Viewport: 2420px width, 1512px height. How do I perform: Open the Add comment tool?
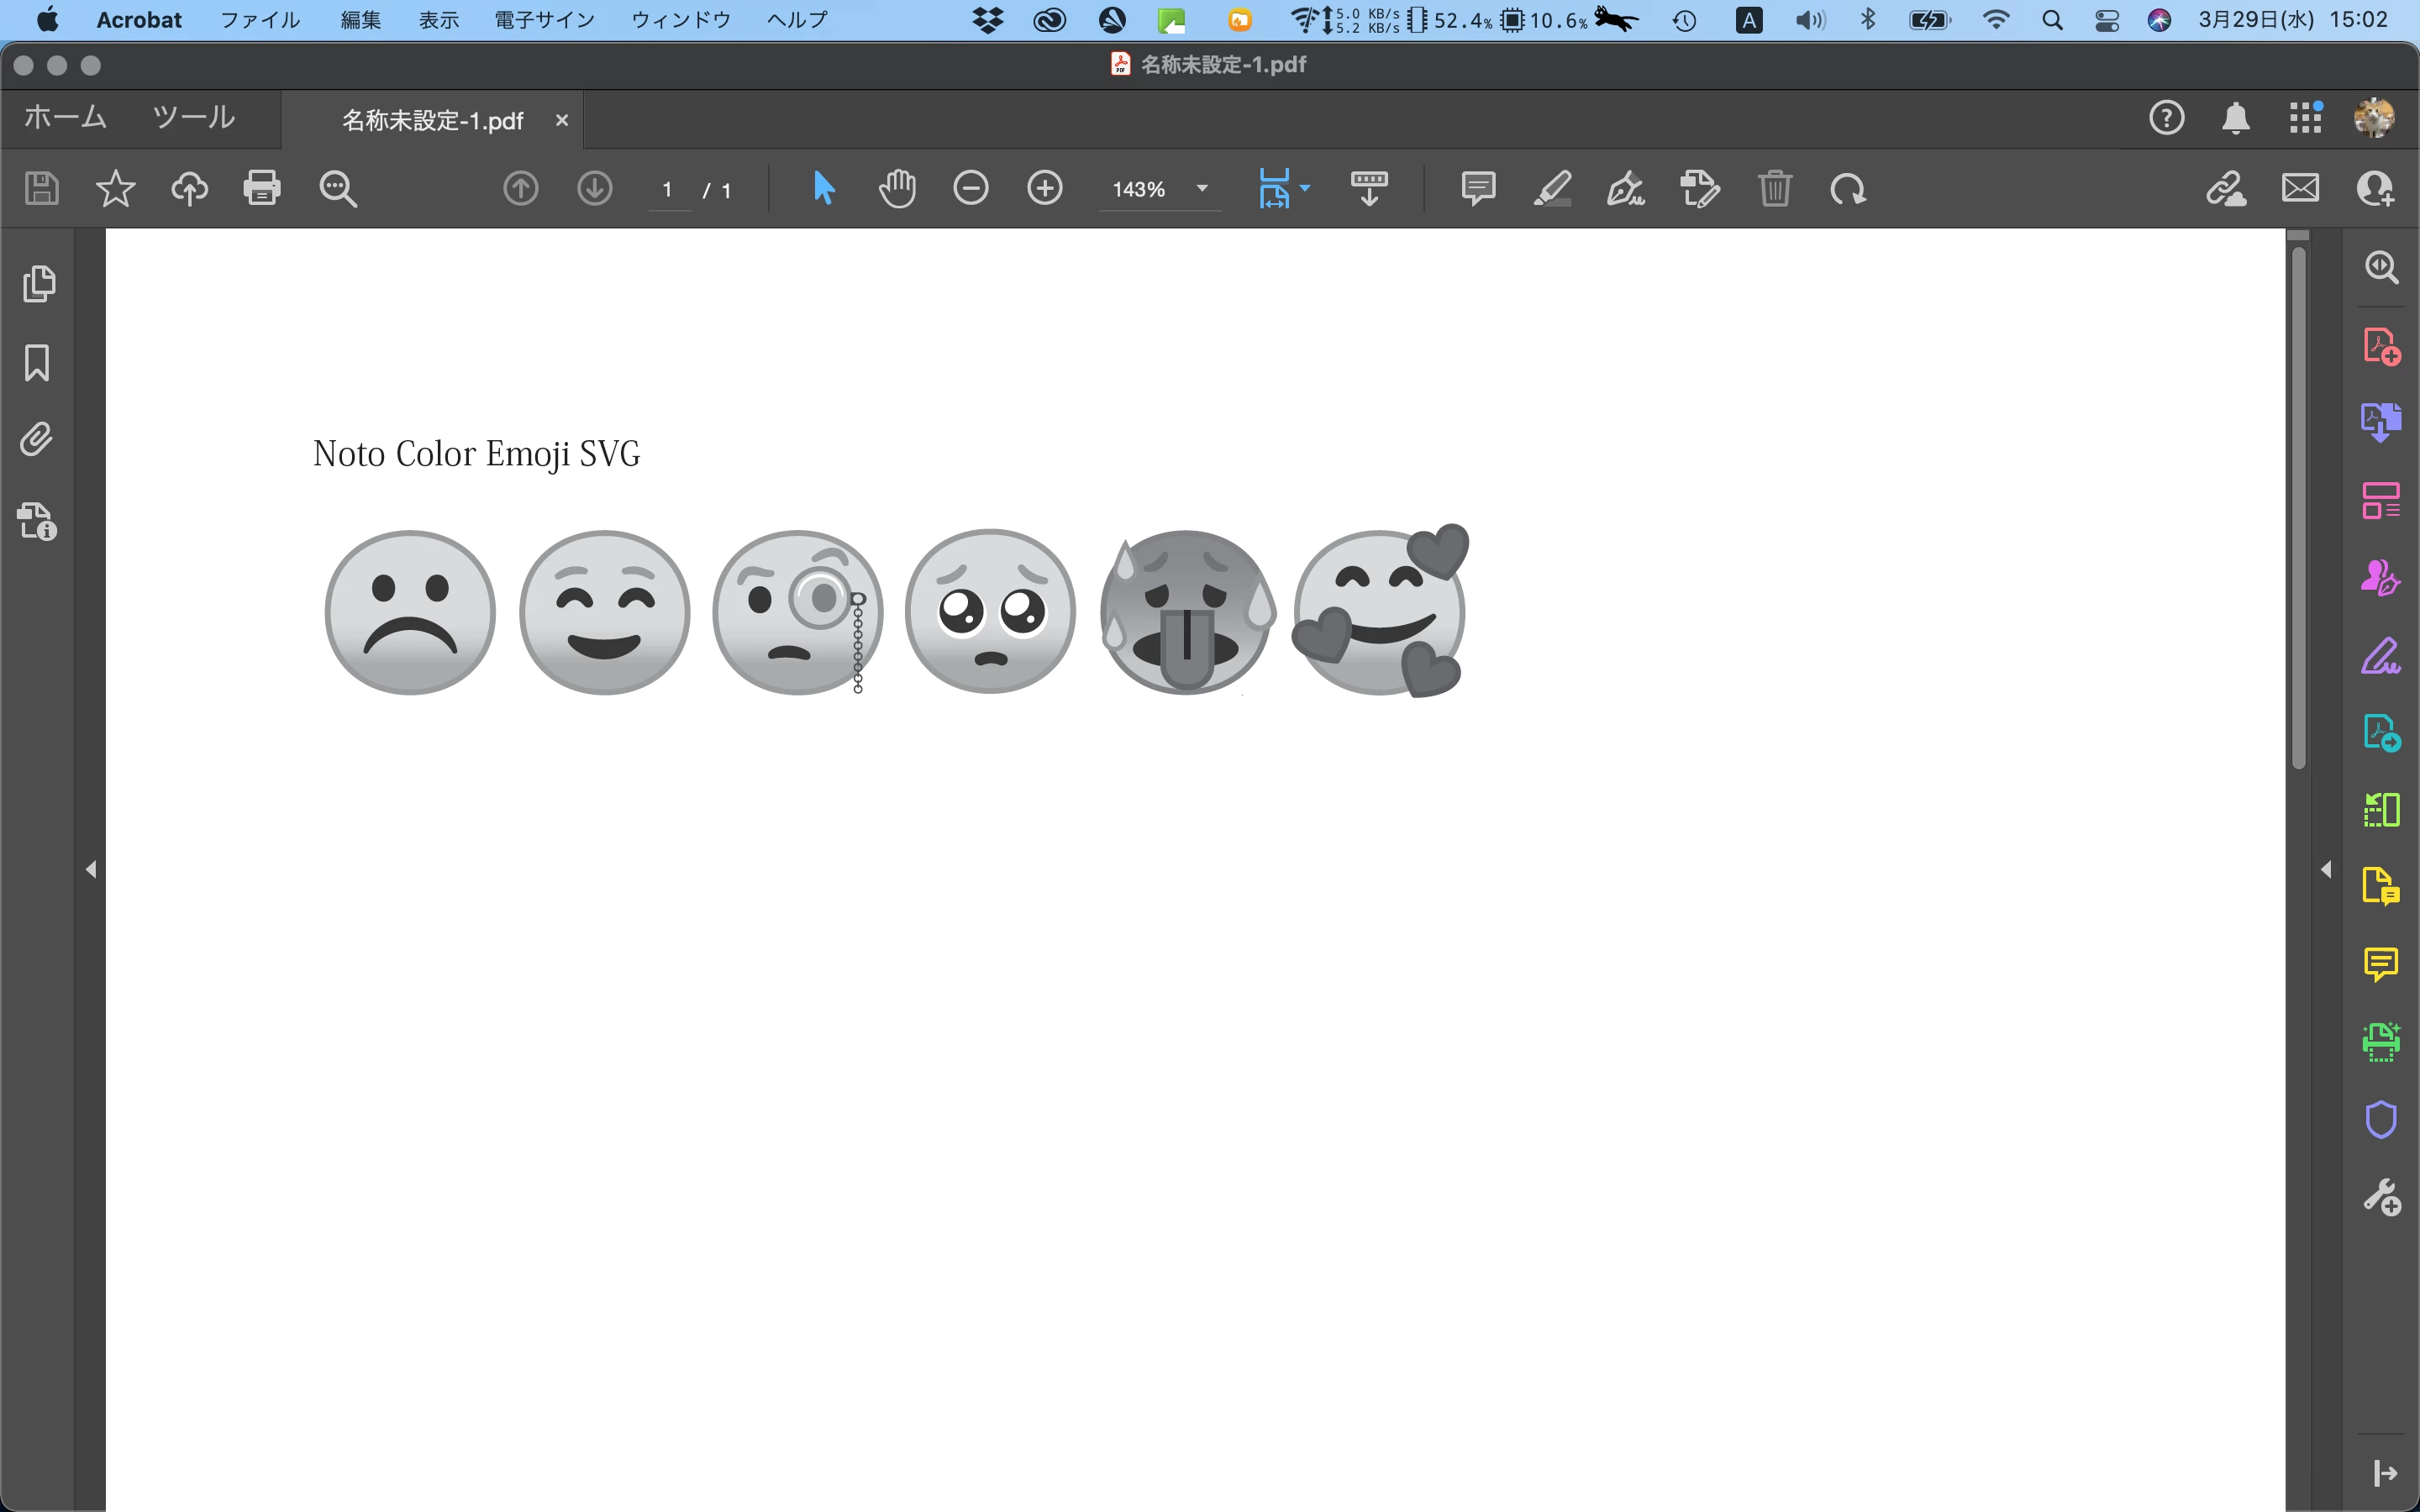click(x=1477, y=188)
